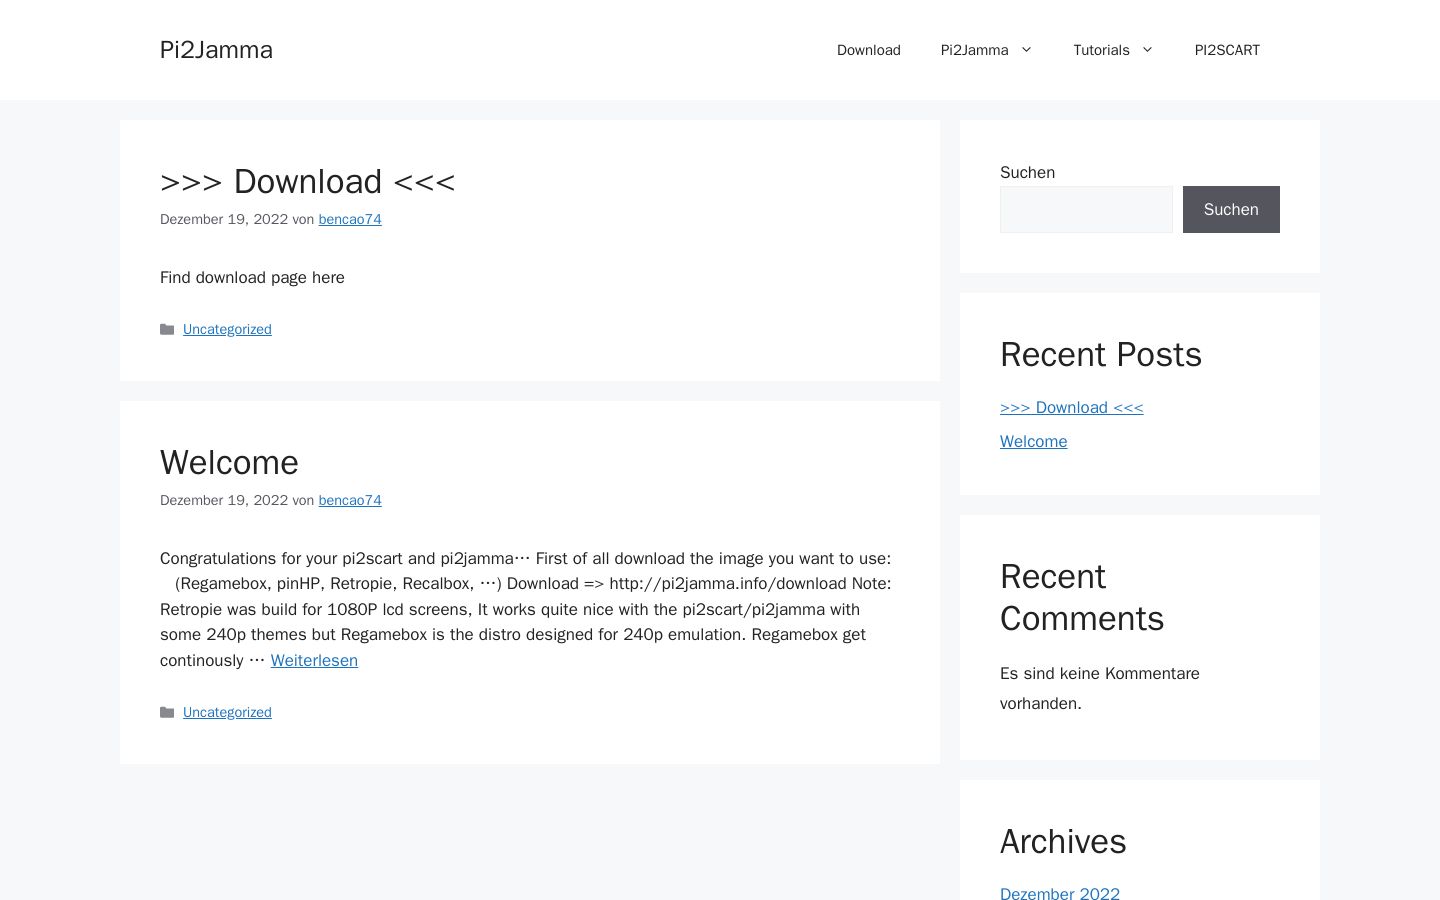Open the Download menu item

coord(868,50)
